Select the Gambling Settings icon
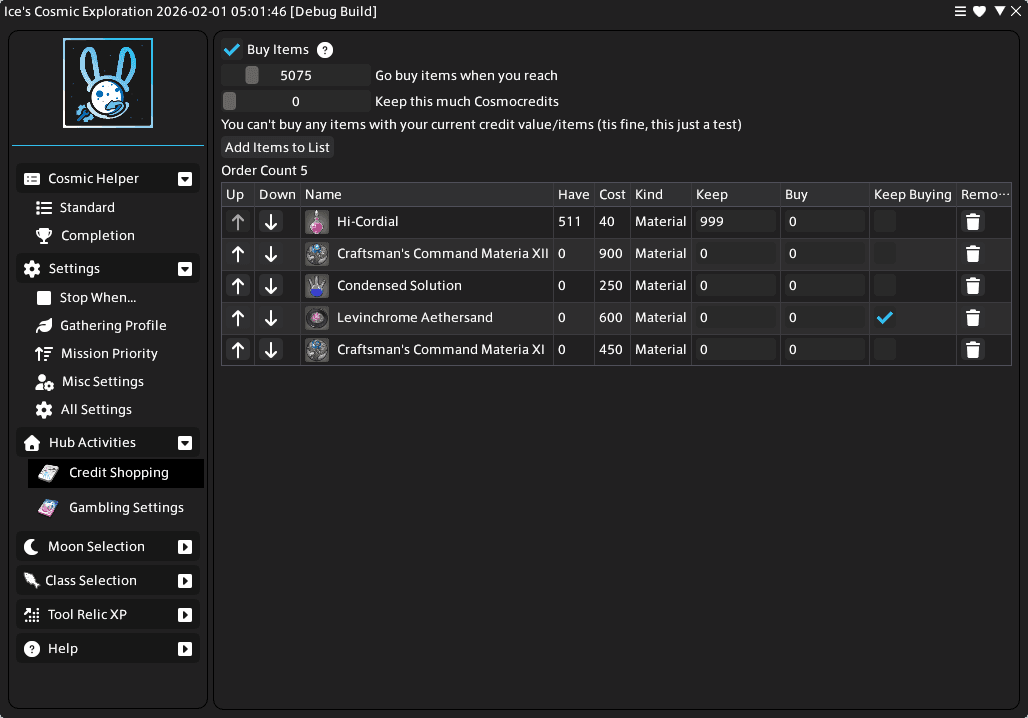 pyautogui.click(x=47, y=507)
